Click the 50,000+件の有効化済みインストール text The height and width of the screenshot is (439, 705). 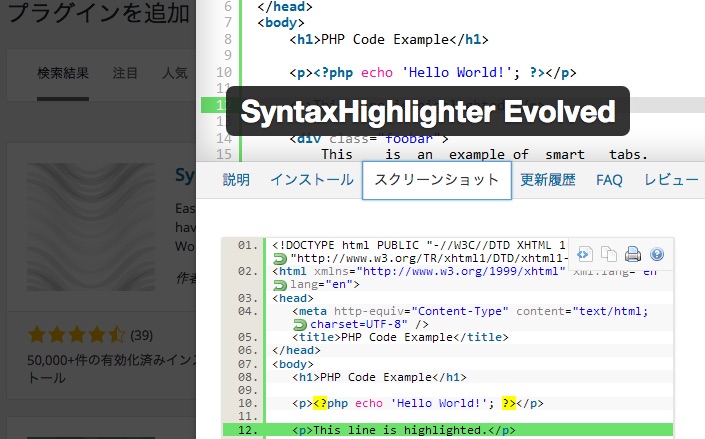pyautogui.click(x=112, y=368)
